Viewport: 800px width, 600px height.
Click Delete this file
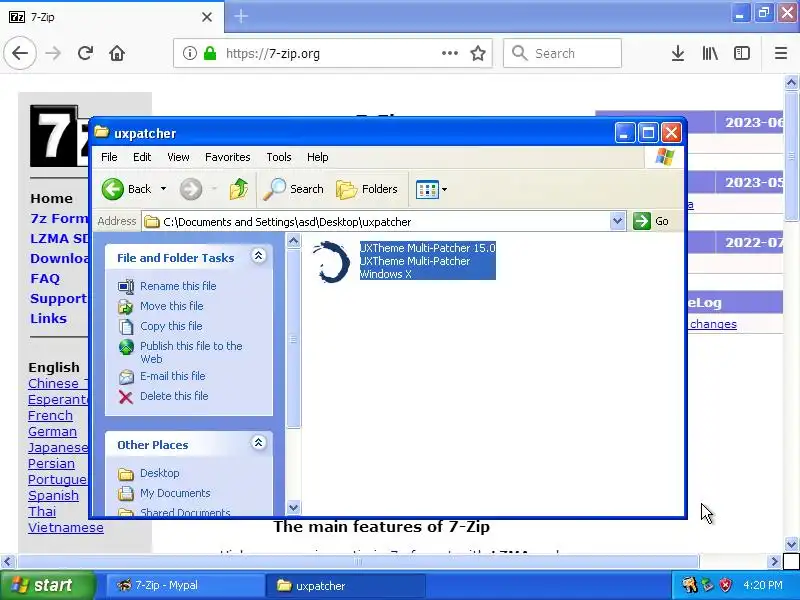(174, 396)
